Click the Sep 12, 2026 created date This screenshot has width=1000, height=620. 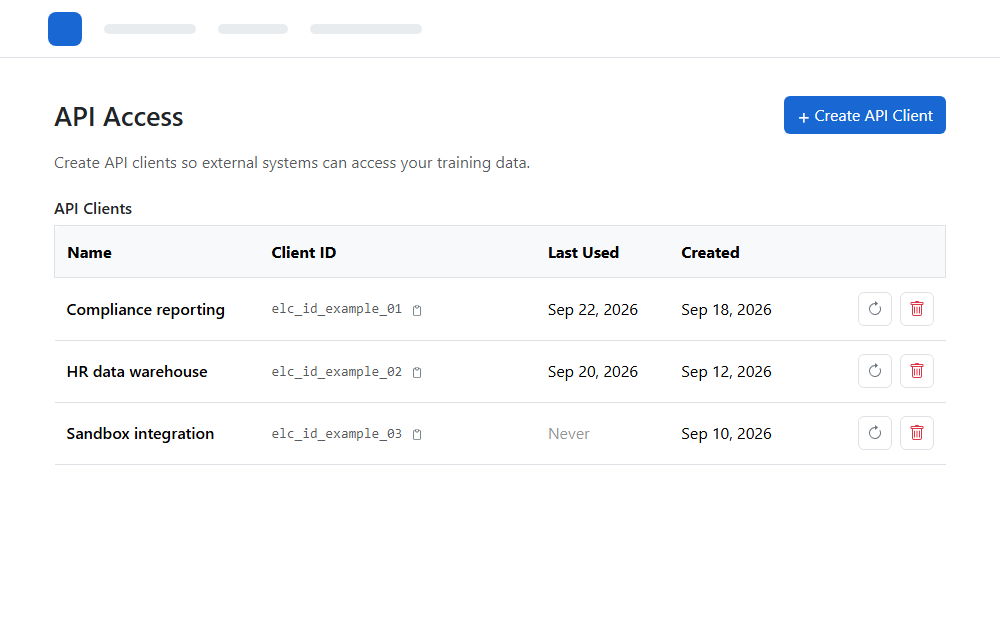click(726, 371)
